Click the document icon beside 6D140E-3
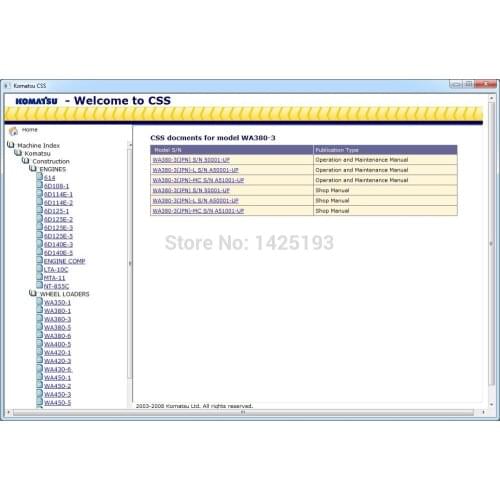The height and width of the screenshot is (500, 500). 40,244
